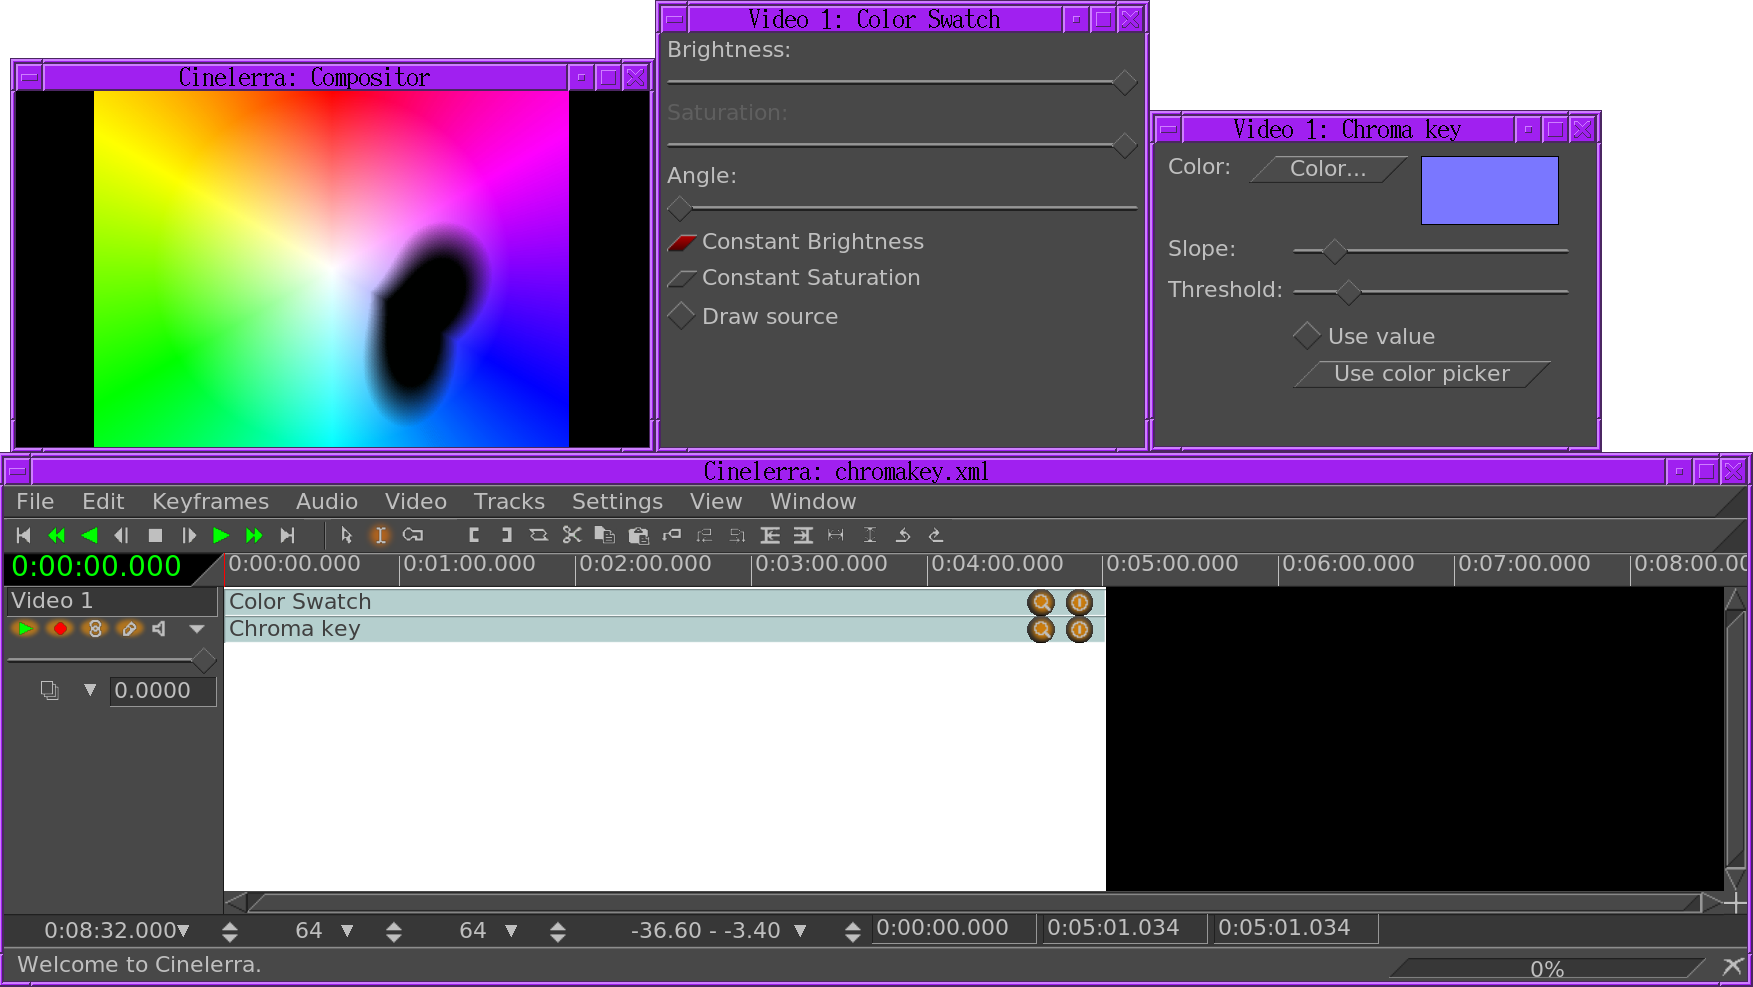The width and height of the screenshot is (1753, 987).
Task: Click the splice toolbar icon
Action: [x=539, y=536]
